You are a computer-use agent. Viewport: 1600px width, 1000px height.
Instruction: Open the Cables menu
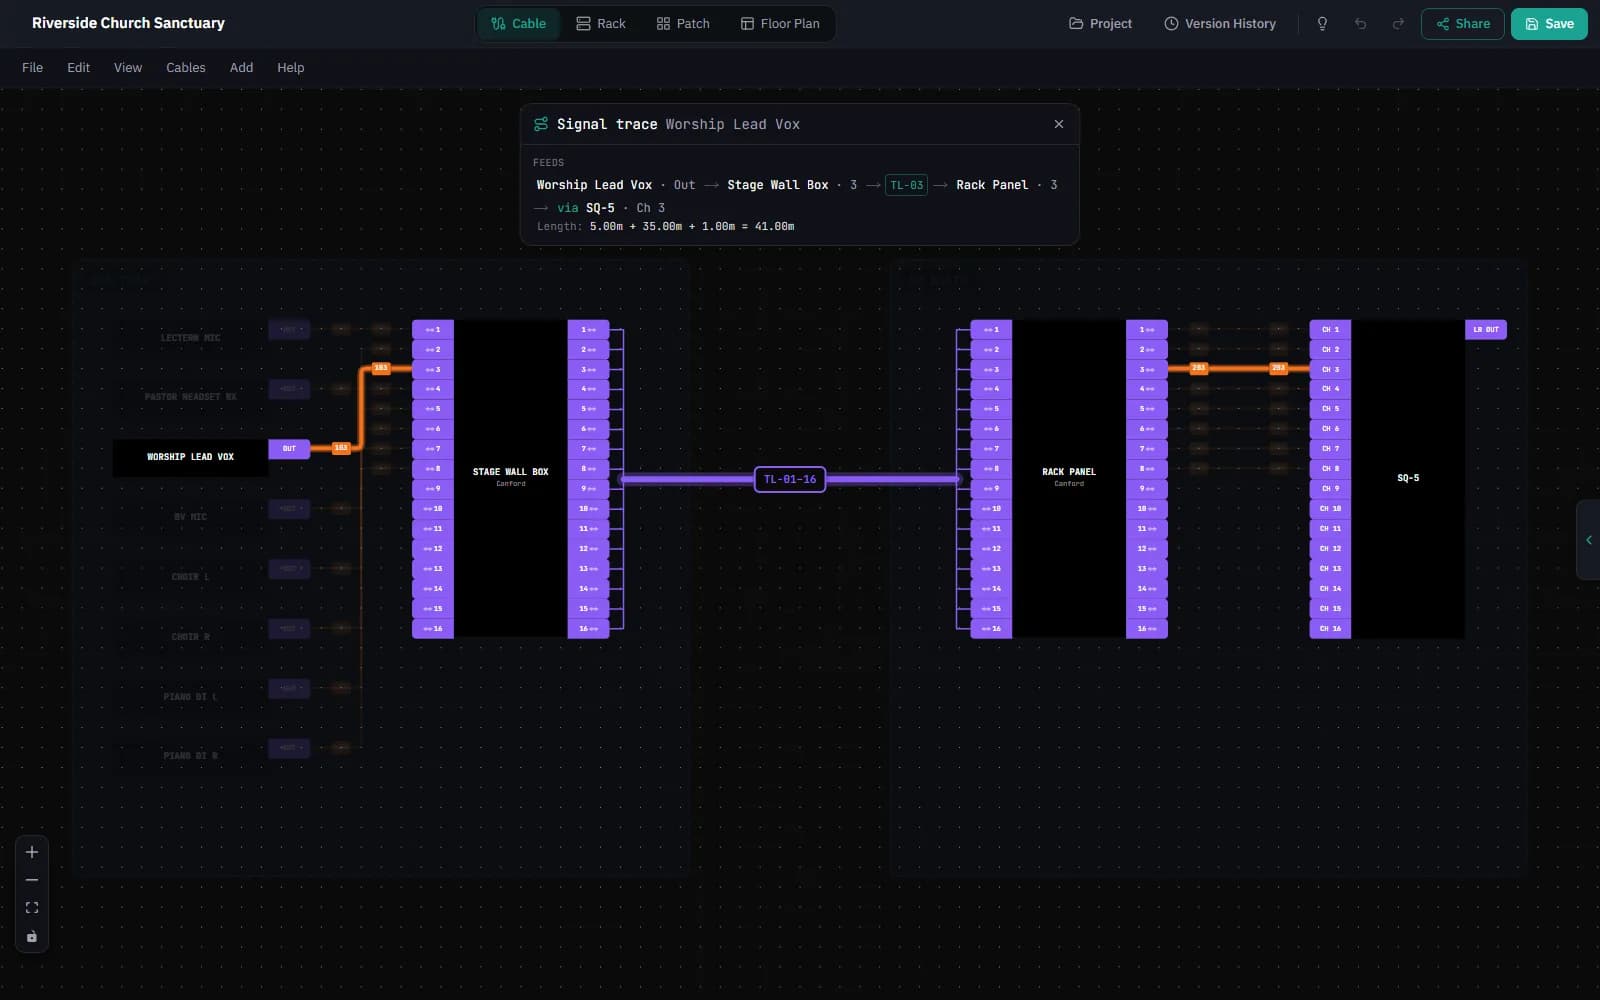tap(186, 68)
